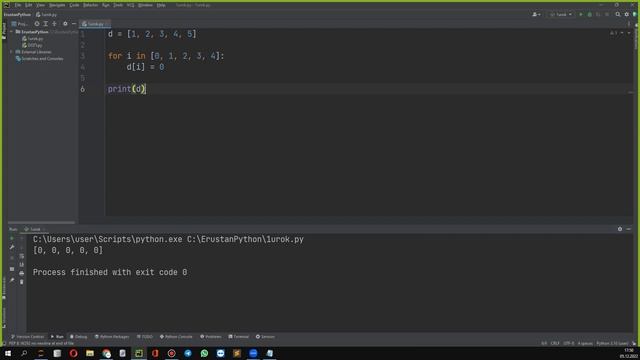
Task: Open the VCS menu
Action: (131, 5)
